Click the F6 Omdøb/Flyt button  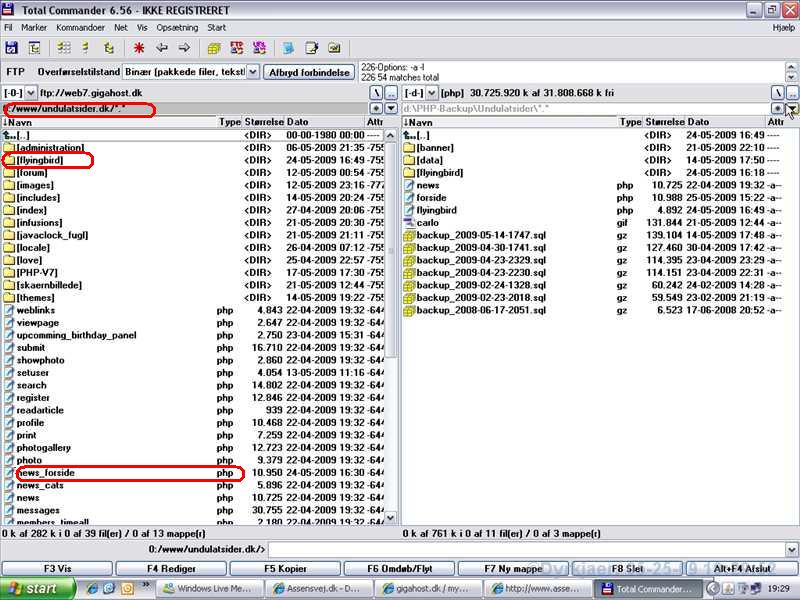pyautogui.click(x=399, y=568)
